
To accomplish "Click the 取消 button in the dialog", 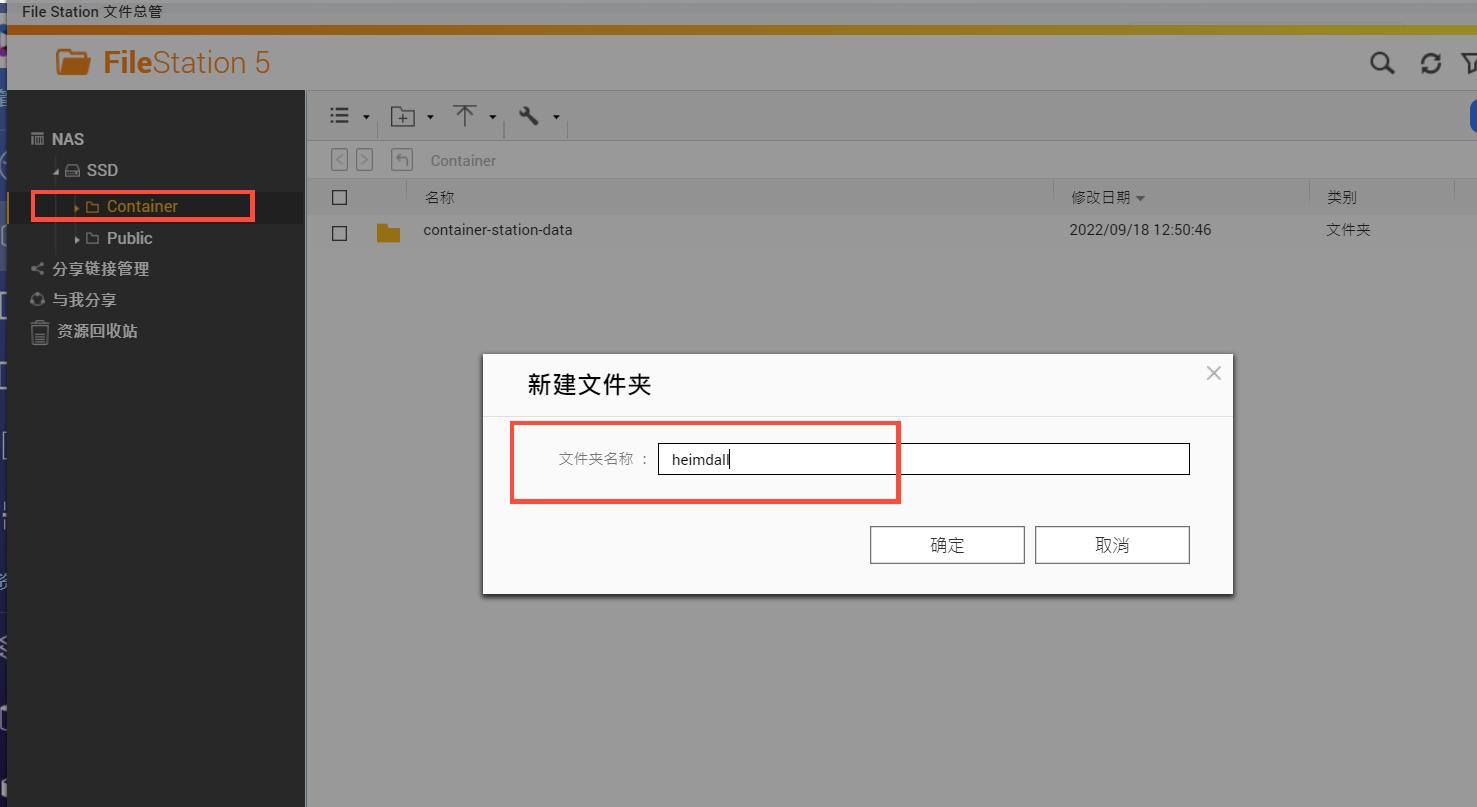I will point(1111,544).
